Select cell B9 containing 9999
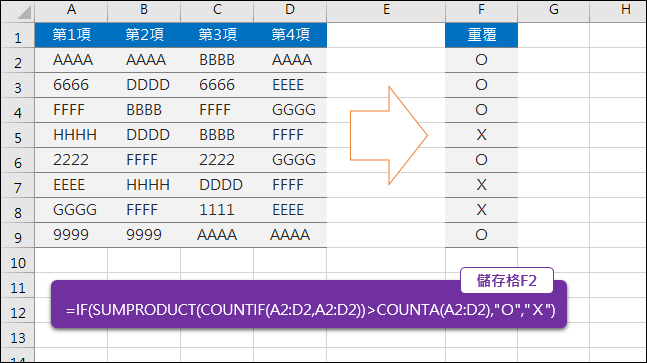The image size is (647, 363). (144, 235)
